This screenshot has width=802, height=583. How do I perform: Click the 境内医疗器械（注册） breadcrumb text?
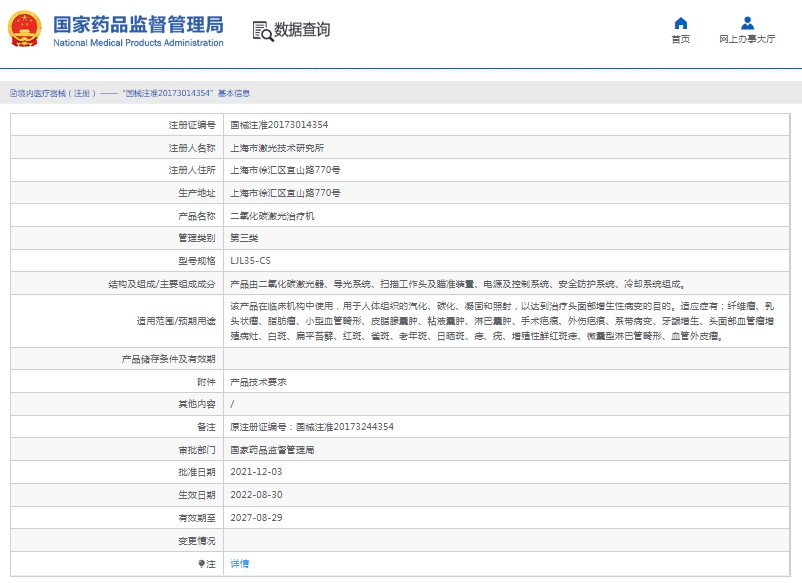click(56, 93)
